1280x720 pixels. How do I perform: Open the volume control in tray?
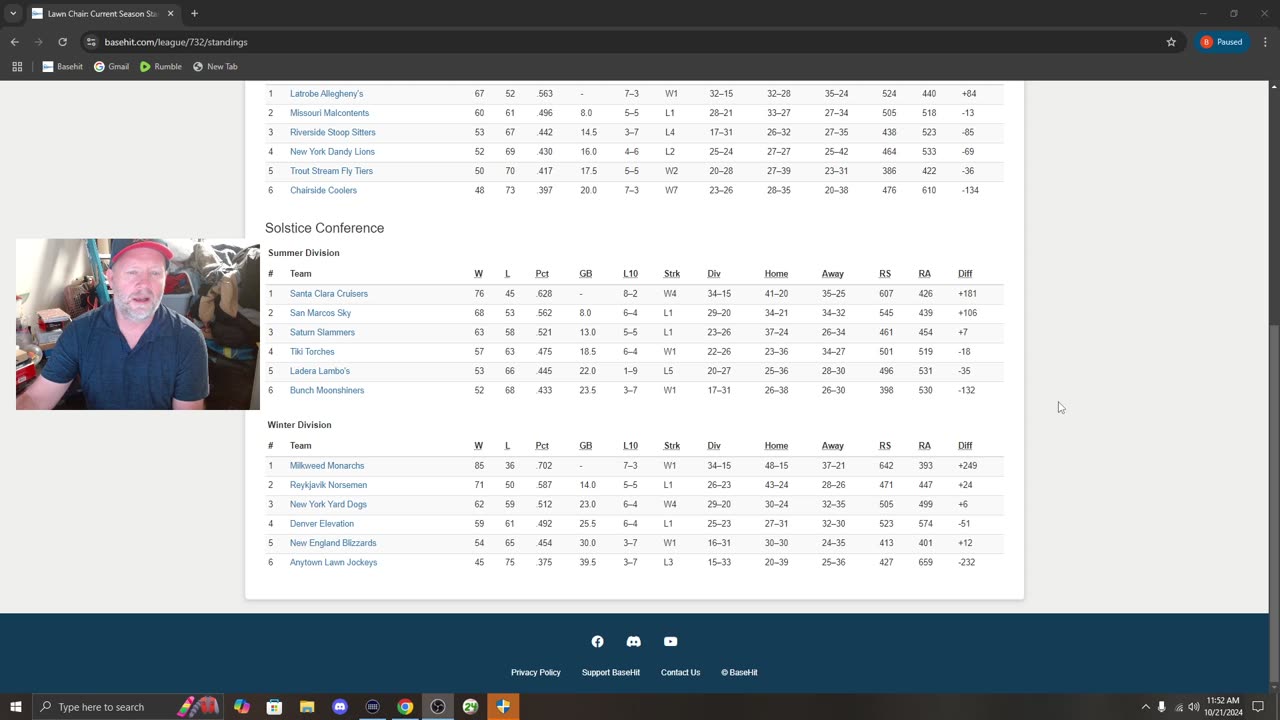1194,707
